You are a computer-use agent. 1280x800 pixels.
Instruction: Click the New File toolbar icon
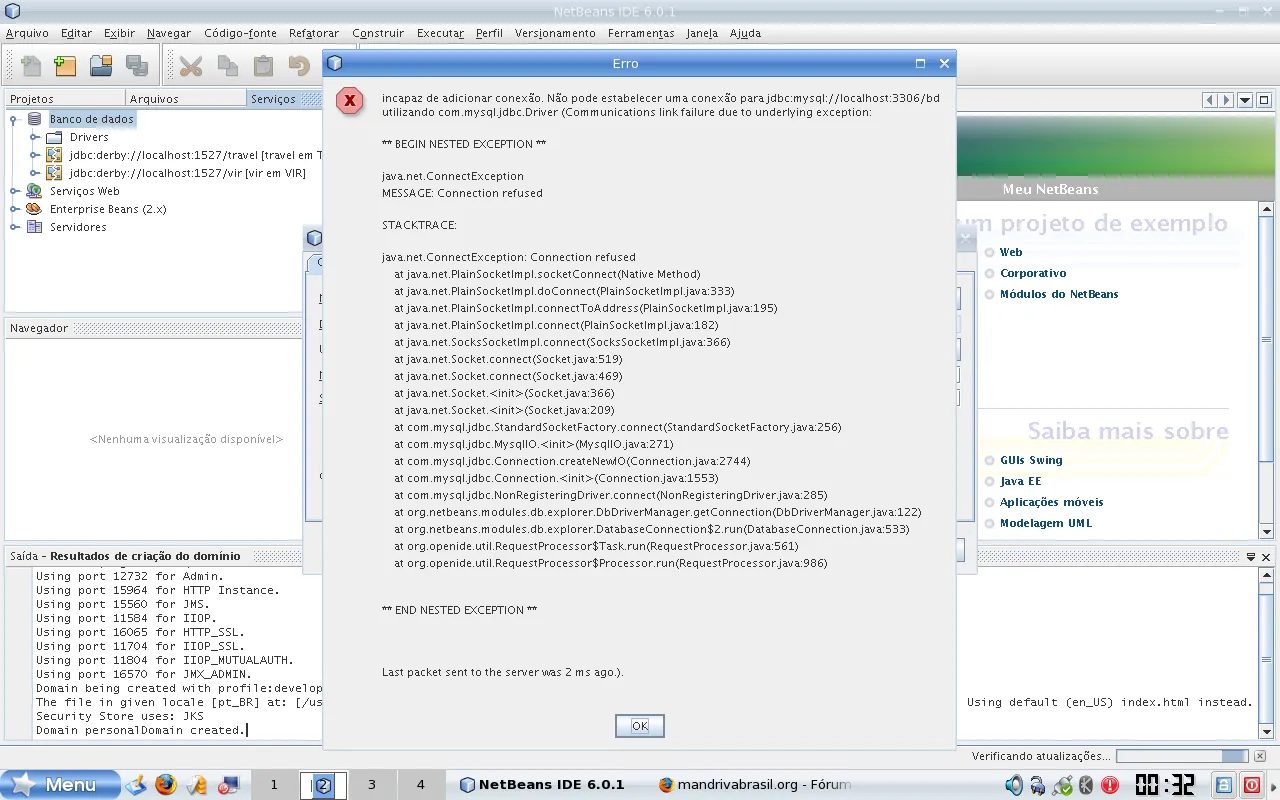[x=31, y=66]
